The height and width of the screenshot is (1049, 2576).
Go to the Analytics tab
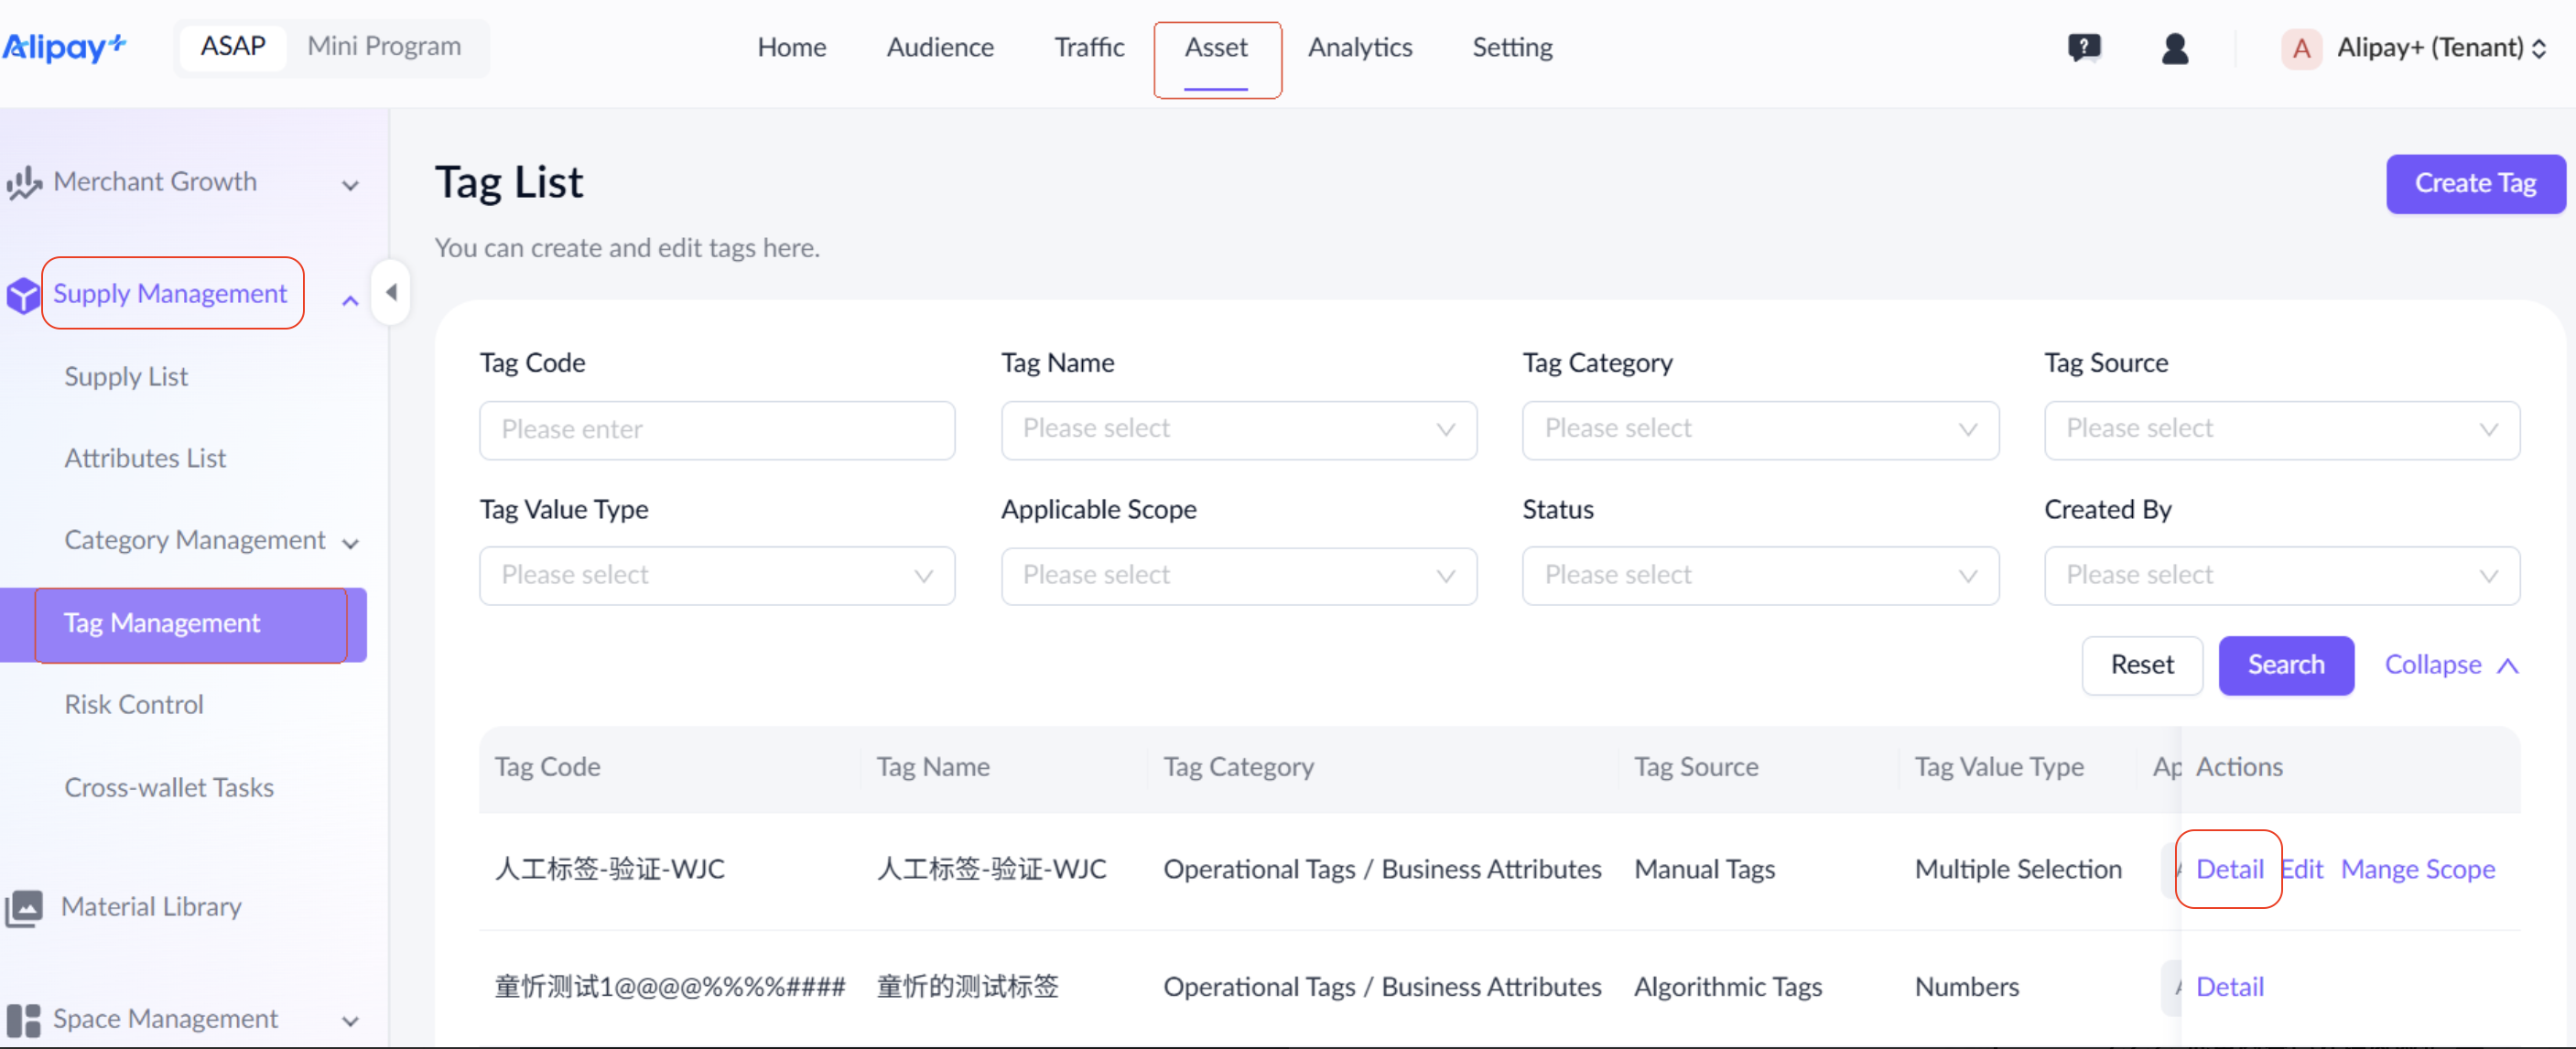(x=1359, y=48)
